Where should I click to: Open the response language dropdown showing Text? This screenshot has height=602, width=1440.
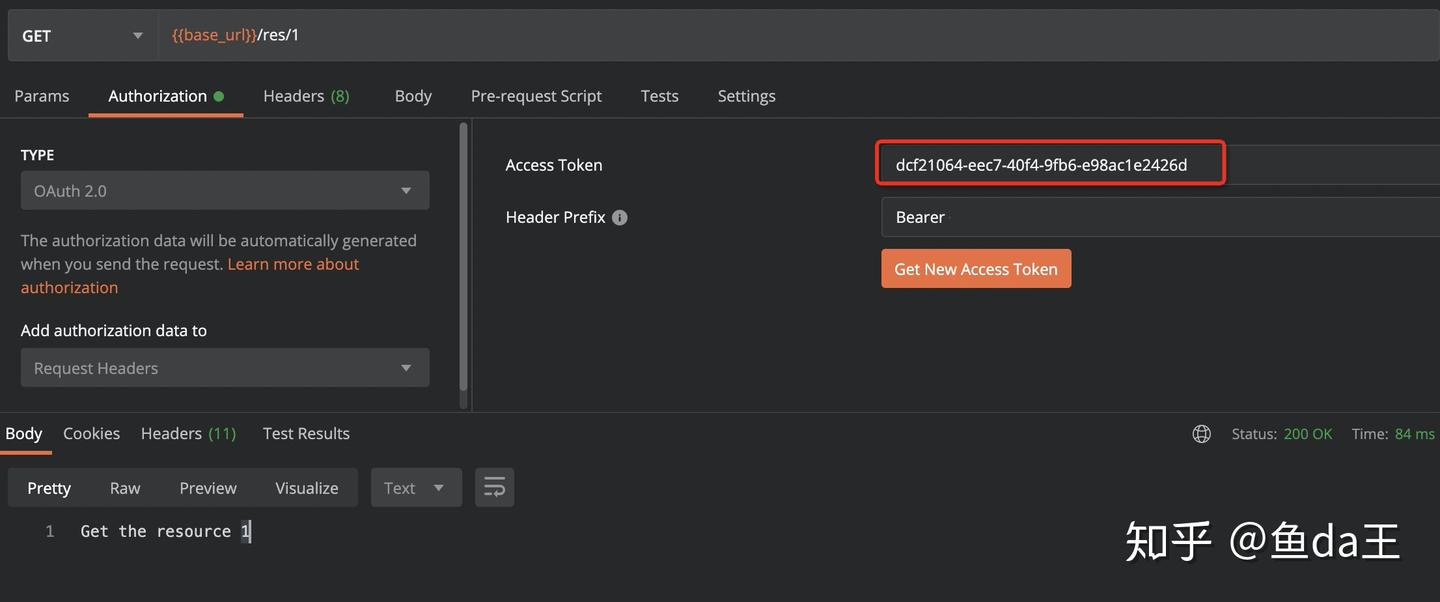[416, 487]
